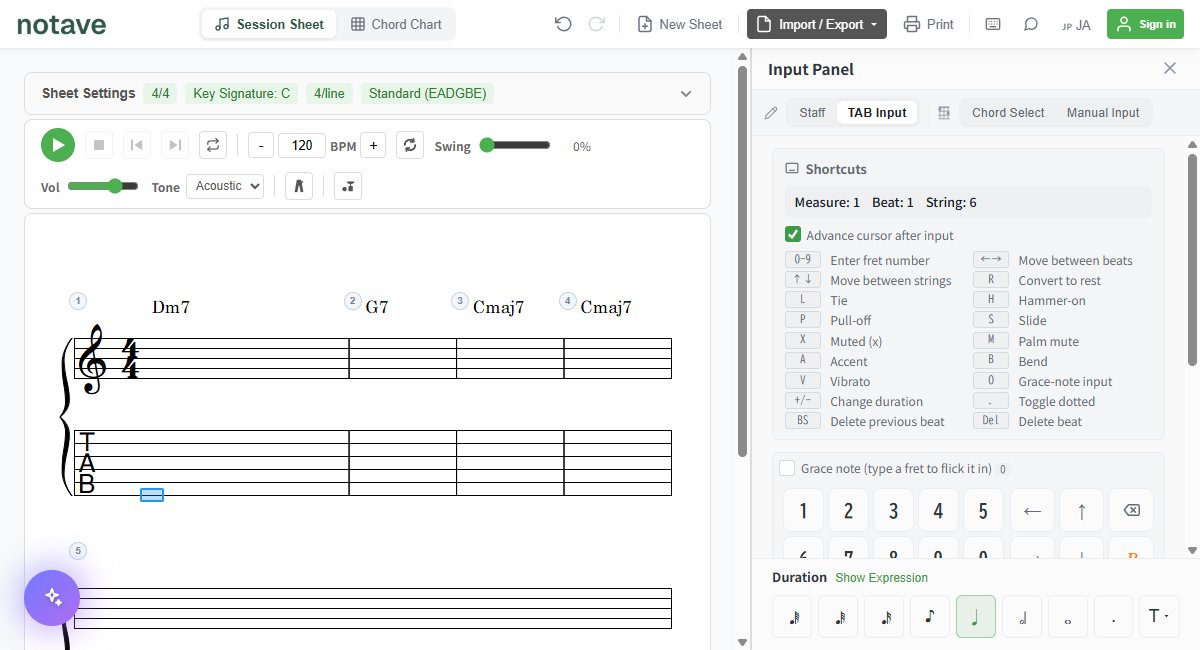This screenshot has width=1200, height=650.
Task: Click the blue TAB cursor on string 6
Action: pyautogui.click(x=152, y=495)
